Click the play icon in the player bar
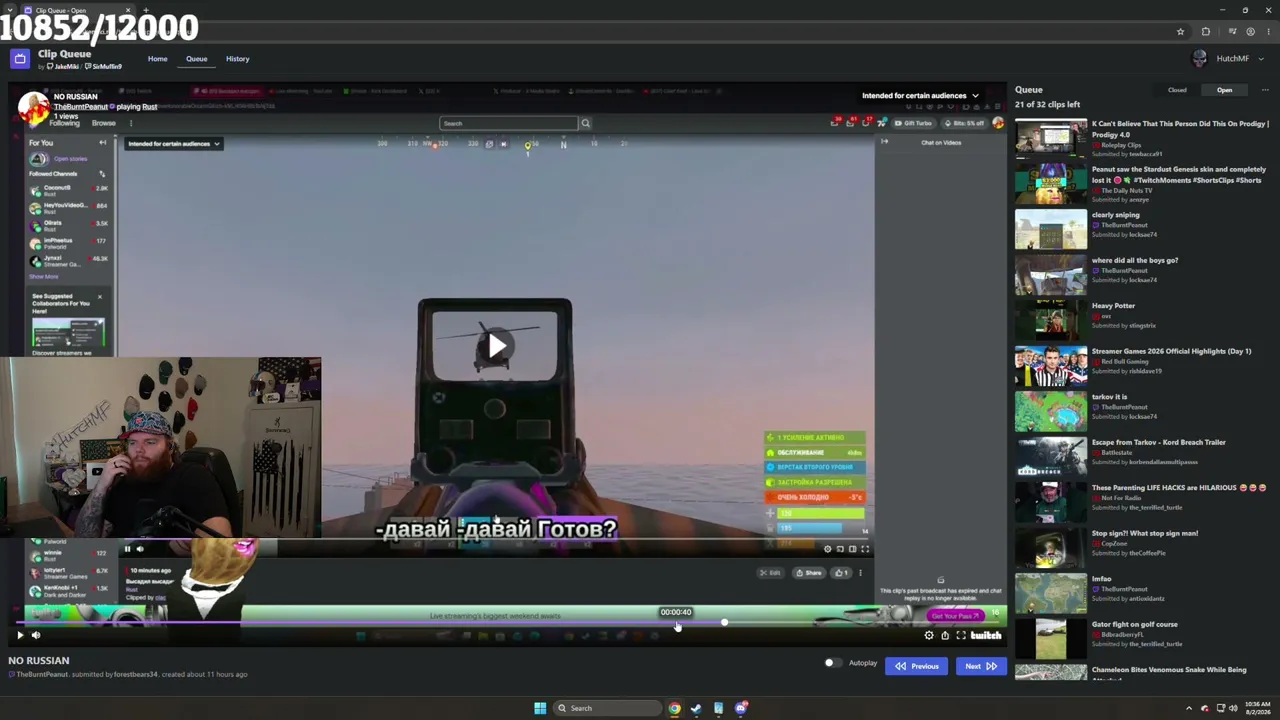The height and width of the screenshot is (720, 1280). [19, 635]
